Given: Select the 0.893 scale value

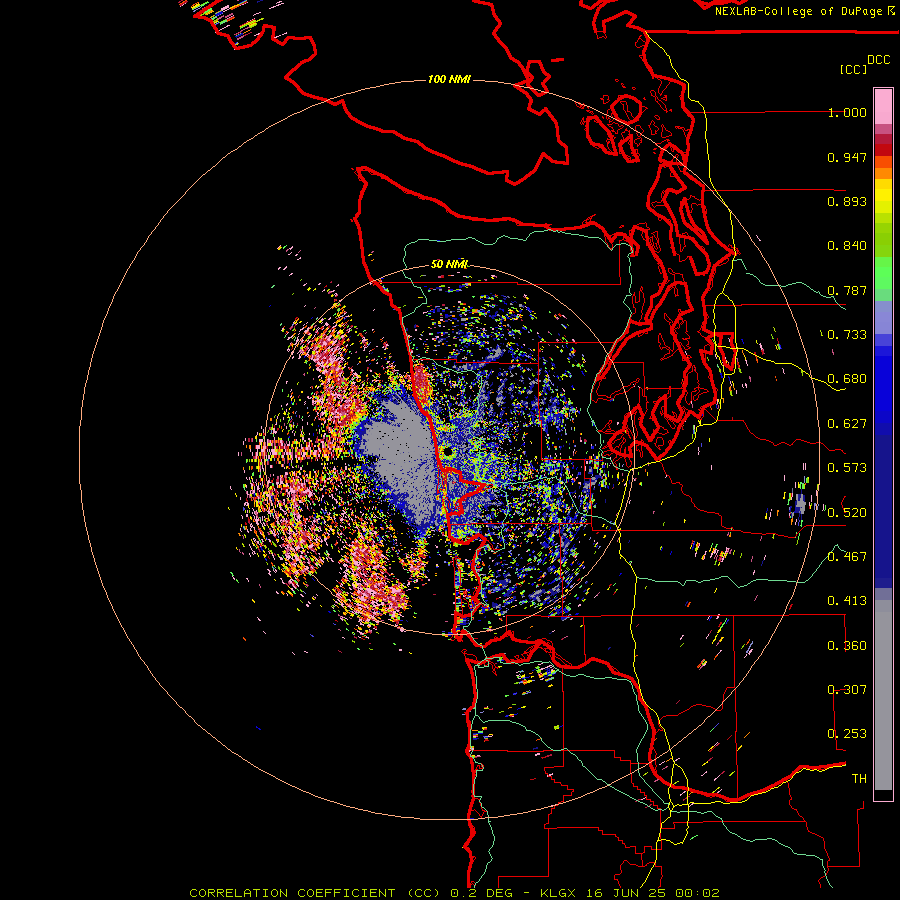Looking at the screenshot, I should tap(847, 201).
